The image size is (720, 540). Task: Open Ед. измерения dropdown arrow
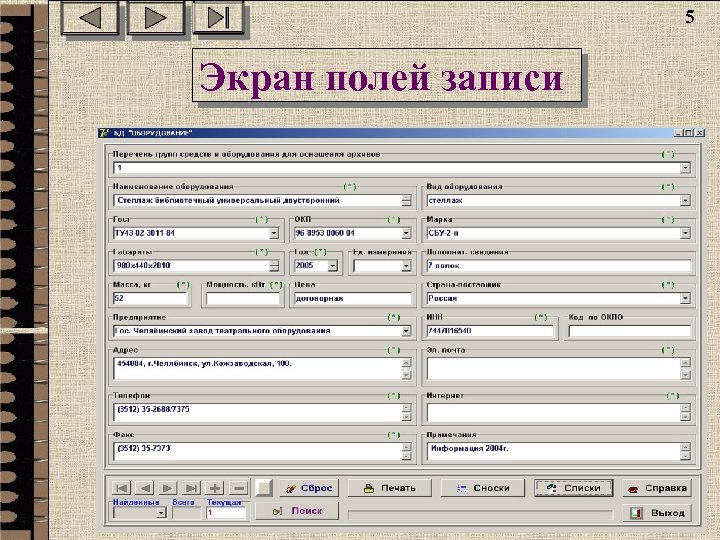(x=406, y=266)
